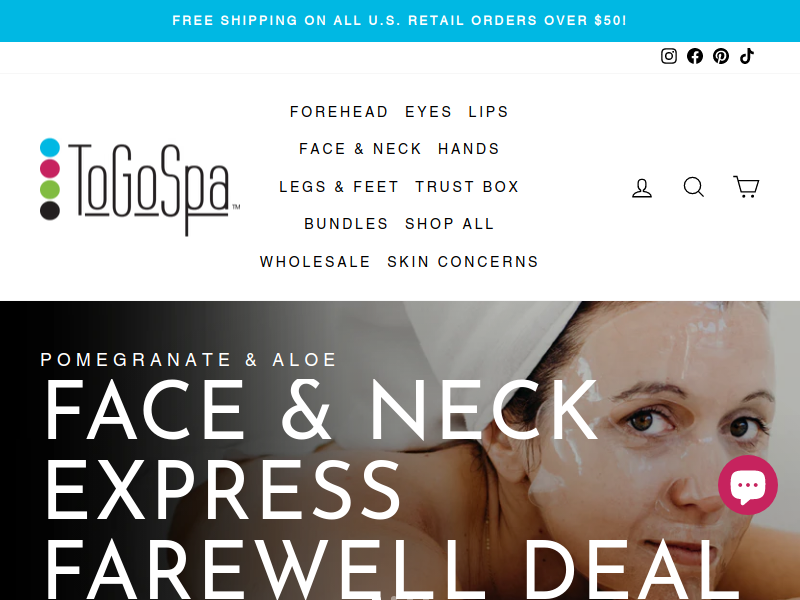800x600 pixels.
Task: Go to the Lips category
Action: pos(489,112)
